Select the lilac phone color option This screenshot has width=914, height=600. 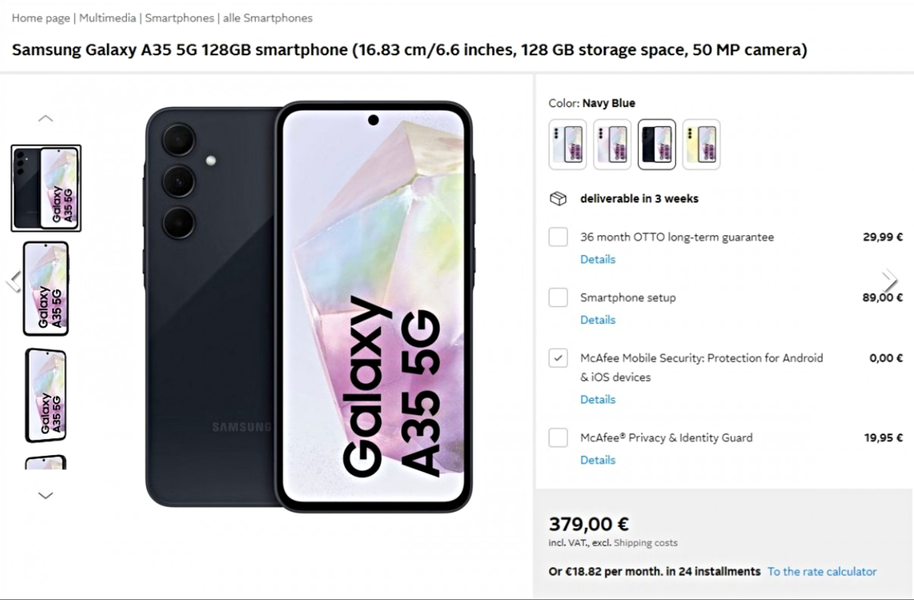[612, 145]
